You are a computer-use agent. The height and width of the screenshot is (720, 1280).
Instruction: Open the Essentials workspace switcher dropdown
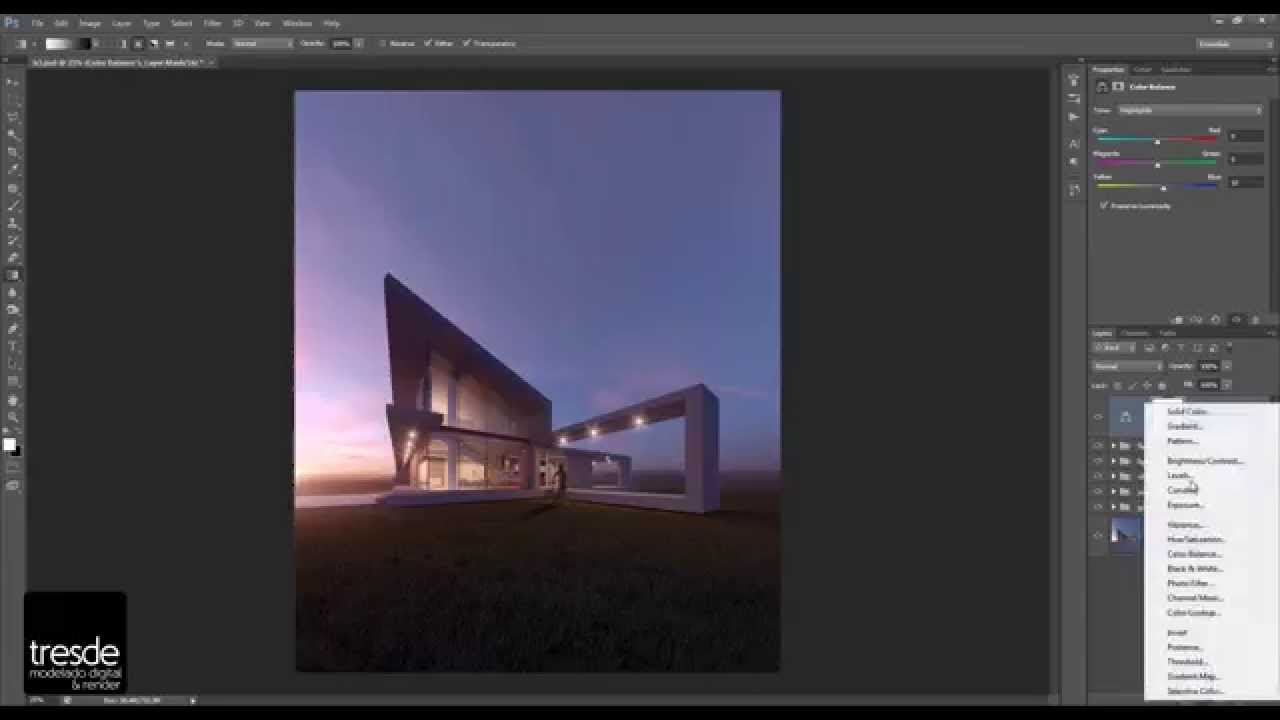1235,44
